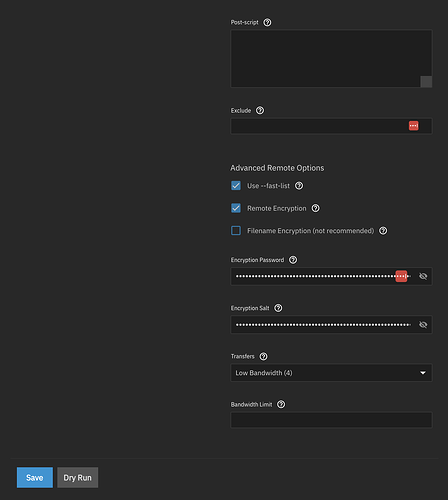Screen dimensions: 448x500
Task: Open help tooltip for Encryption Password
Action: point(293,260)
